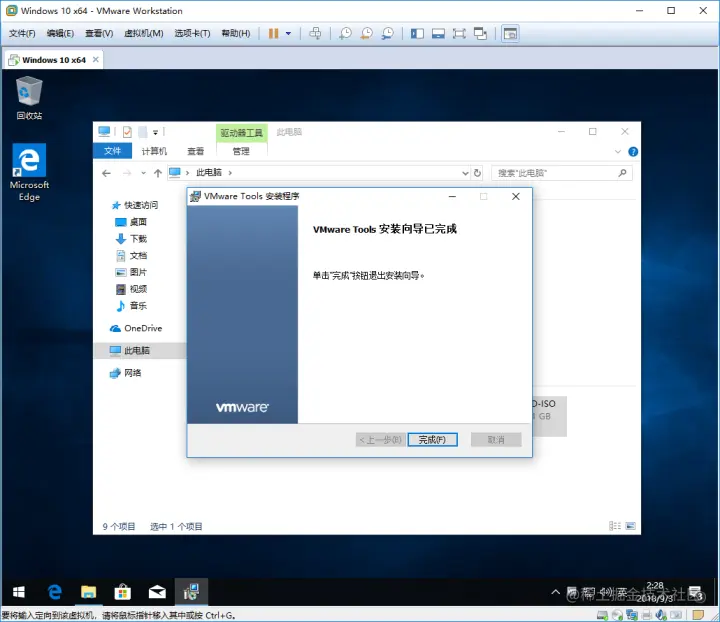
Task: Open the 查看(V) menu
Action: point(99,34)
